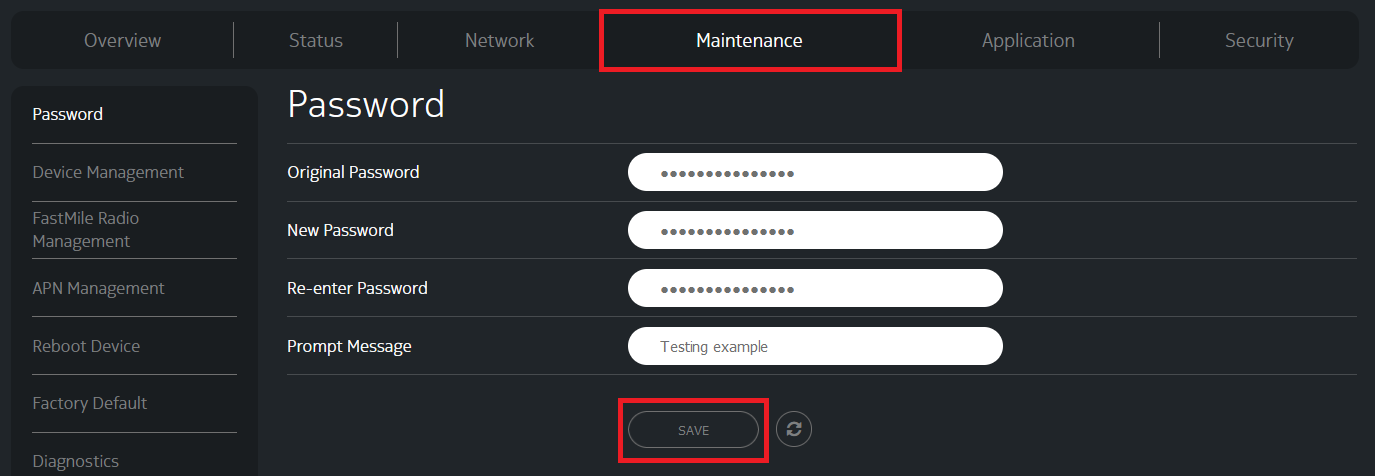Image resolution: width=1375 pixels, height=476 pixels.
Task: Click the Original Password field
Action: tap(815, 172)
